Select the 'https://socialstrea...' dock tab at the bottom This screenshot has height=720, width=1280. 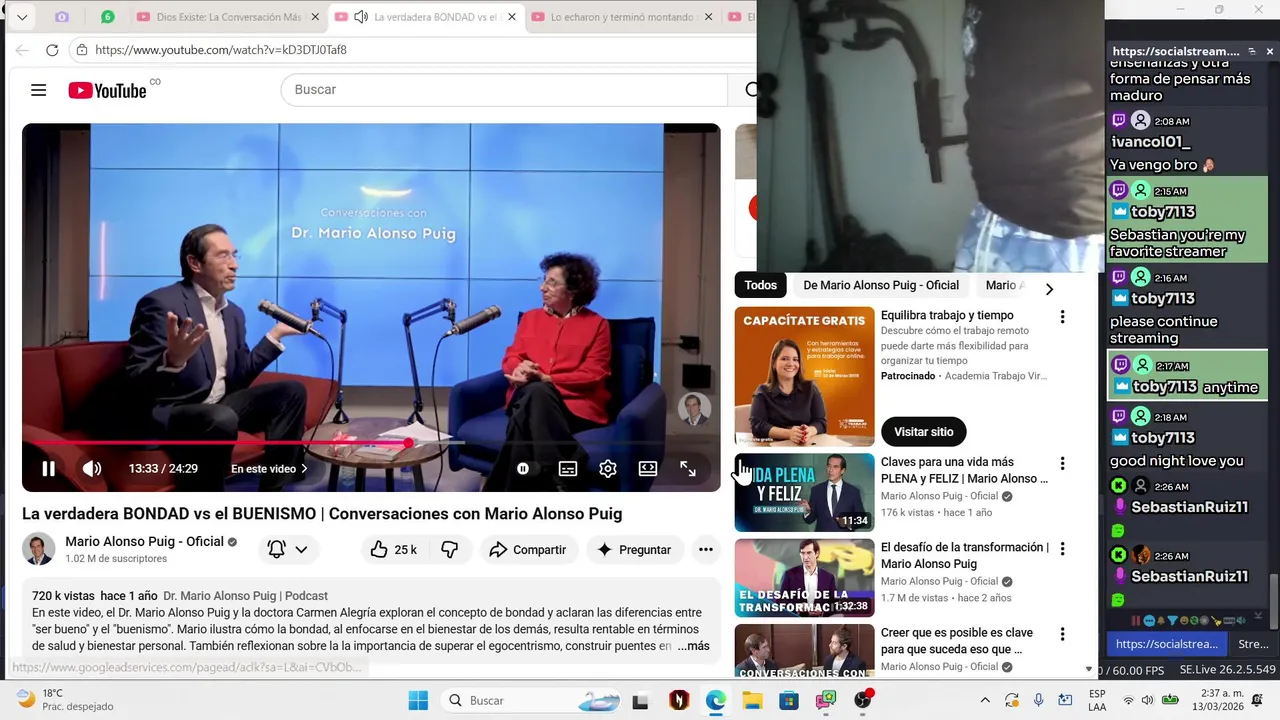1166,644
